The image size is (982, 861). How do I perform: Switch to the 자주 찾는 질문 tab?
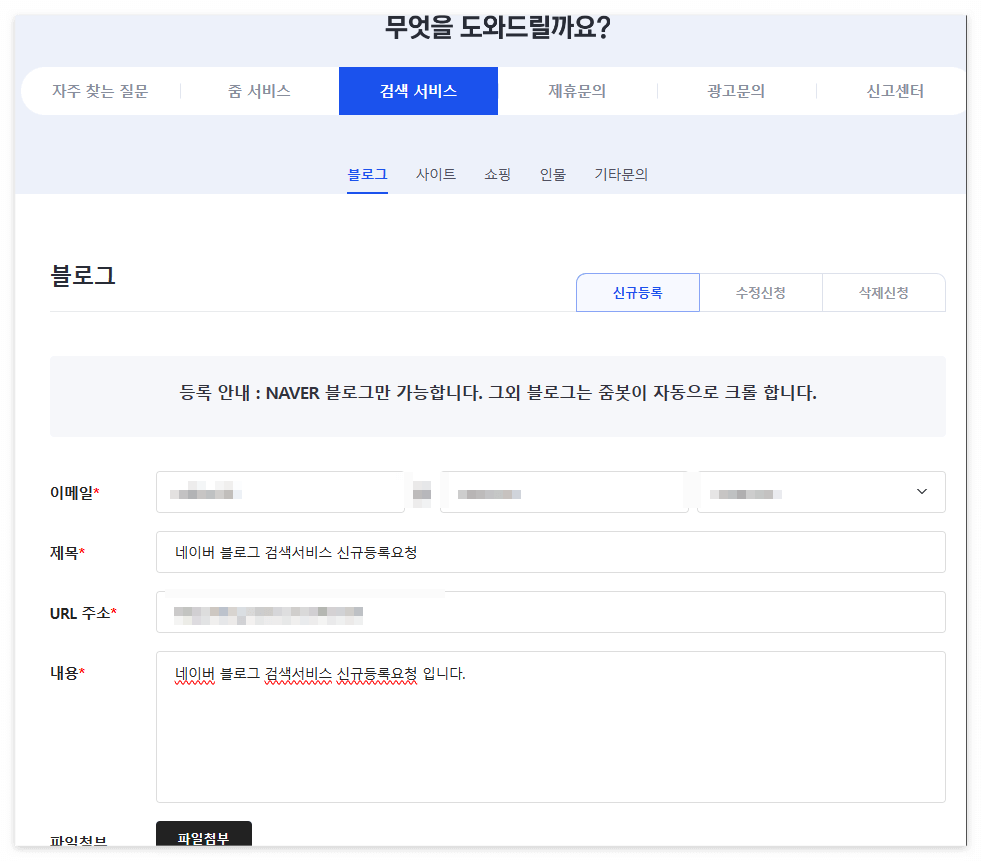[101, 90]
